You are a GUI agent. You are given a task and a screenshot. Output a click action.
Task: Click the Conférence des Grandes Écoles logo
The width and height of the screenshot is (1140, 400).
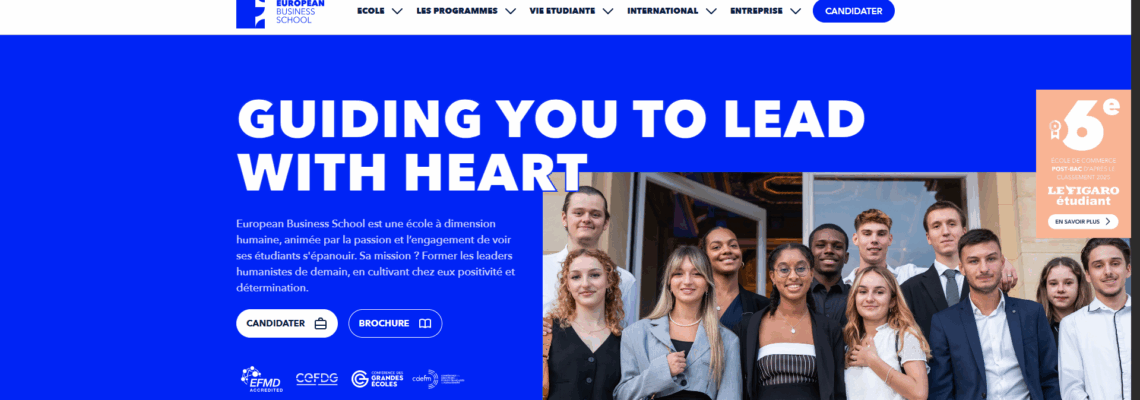[377, 379]
